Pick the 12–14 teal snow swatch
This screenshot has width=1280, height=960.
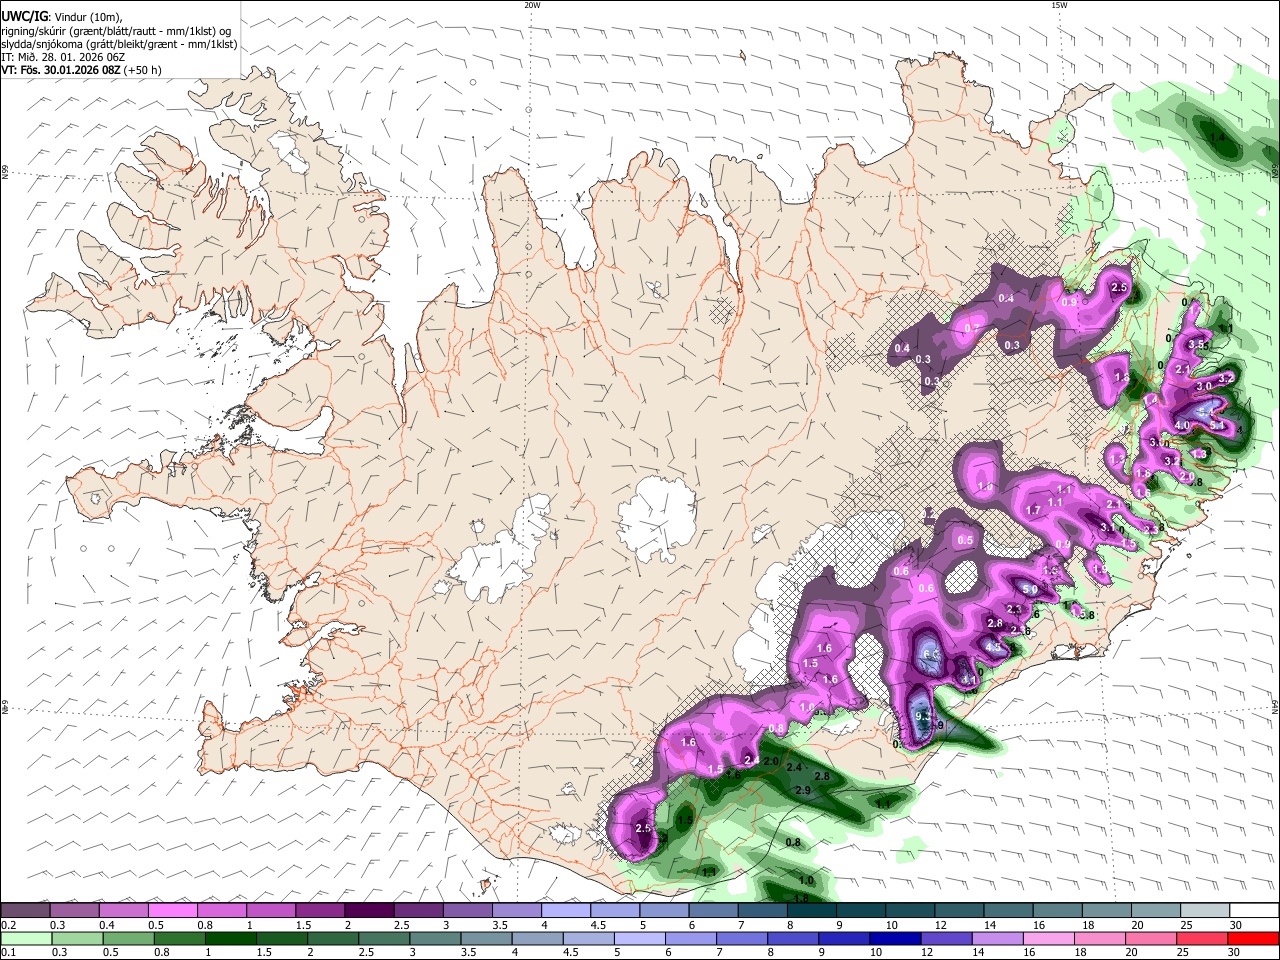[958, 910]
